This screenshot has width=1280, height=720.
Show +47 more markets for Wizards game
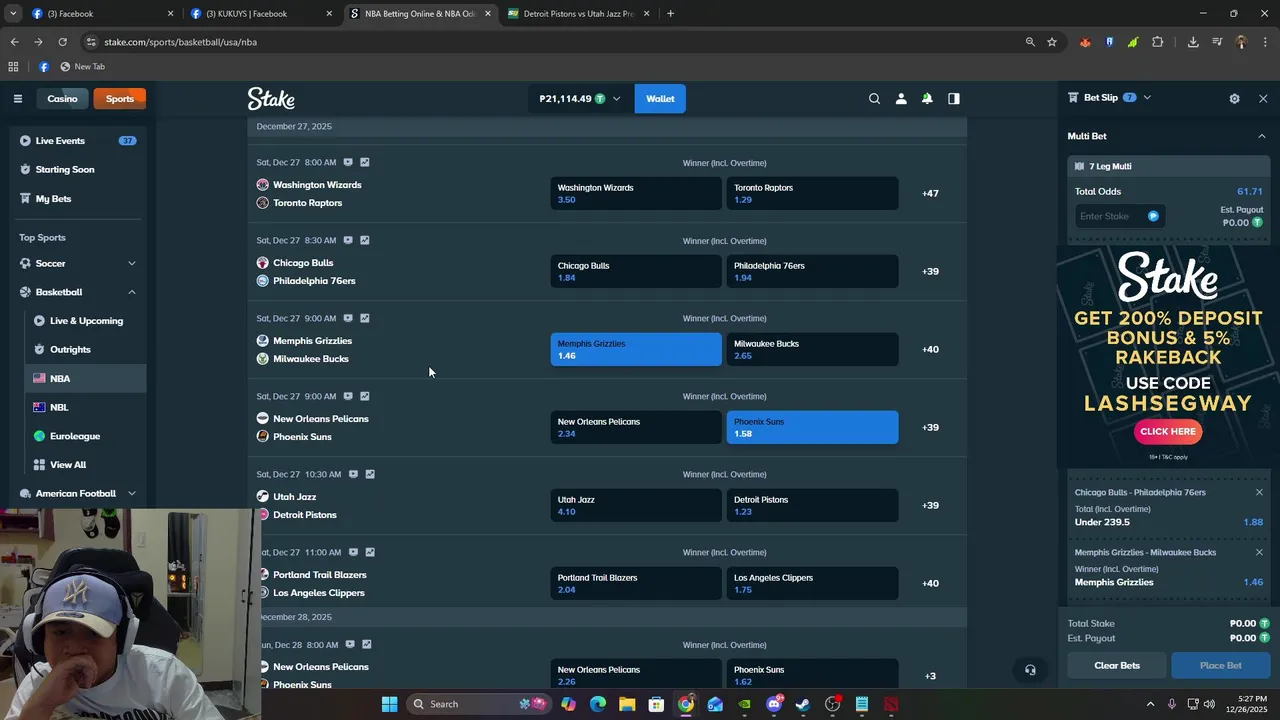[930, 193]
